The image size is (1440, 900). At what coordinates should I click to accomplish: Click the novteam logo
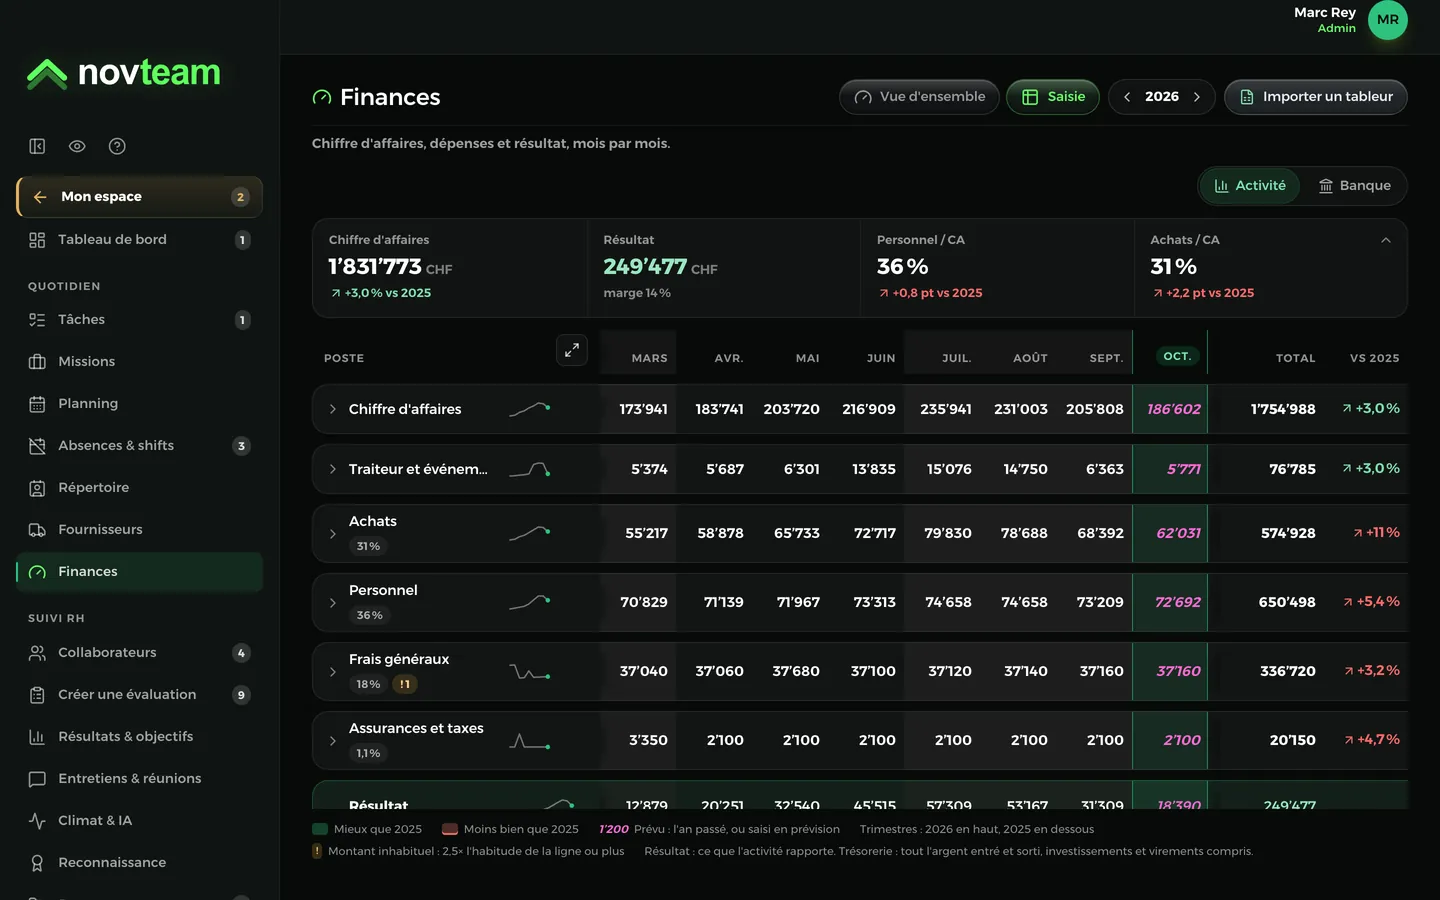pos(123,73)
